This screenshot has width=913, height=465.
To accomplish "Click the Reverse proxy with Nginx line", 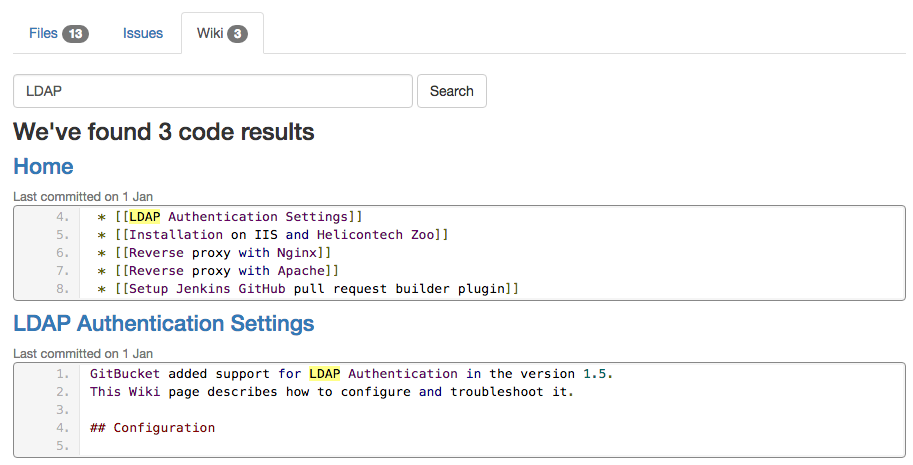I will [x=214, y=253].
